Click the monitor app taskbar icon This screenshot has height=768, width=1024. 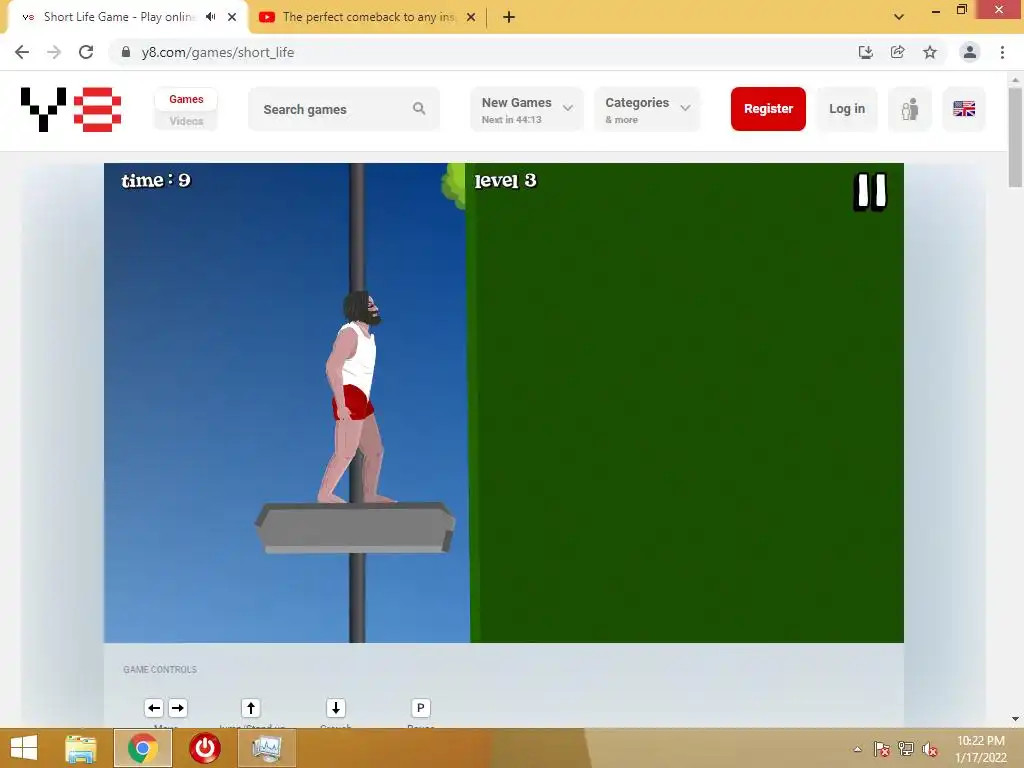(266, 748)
